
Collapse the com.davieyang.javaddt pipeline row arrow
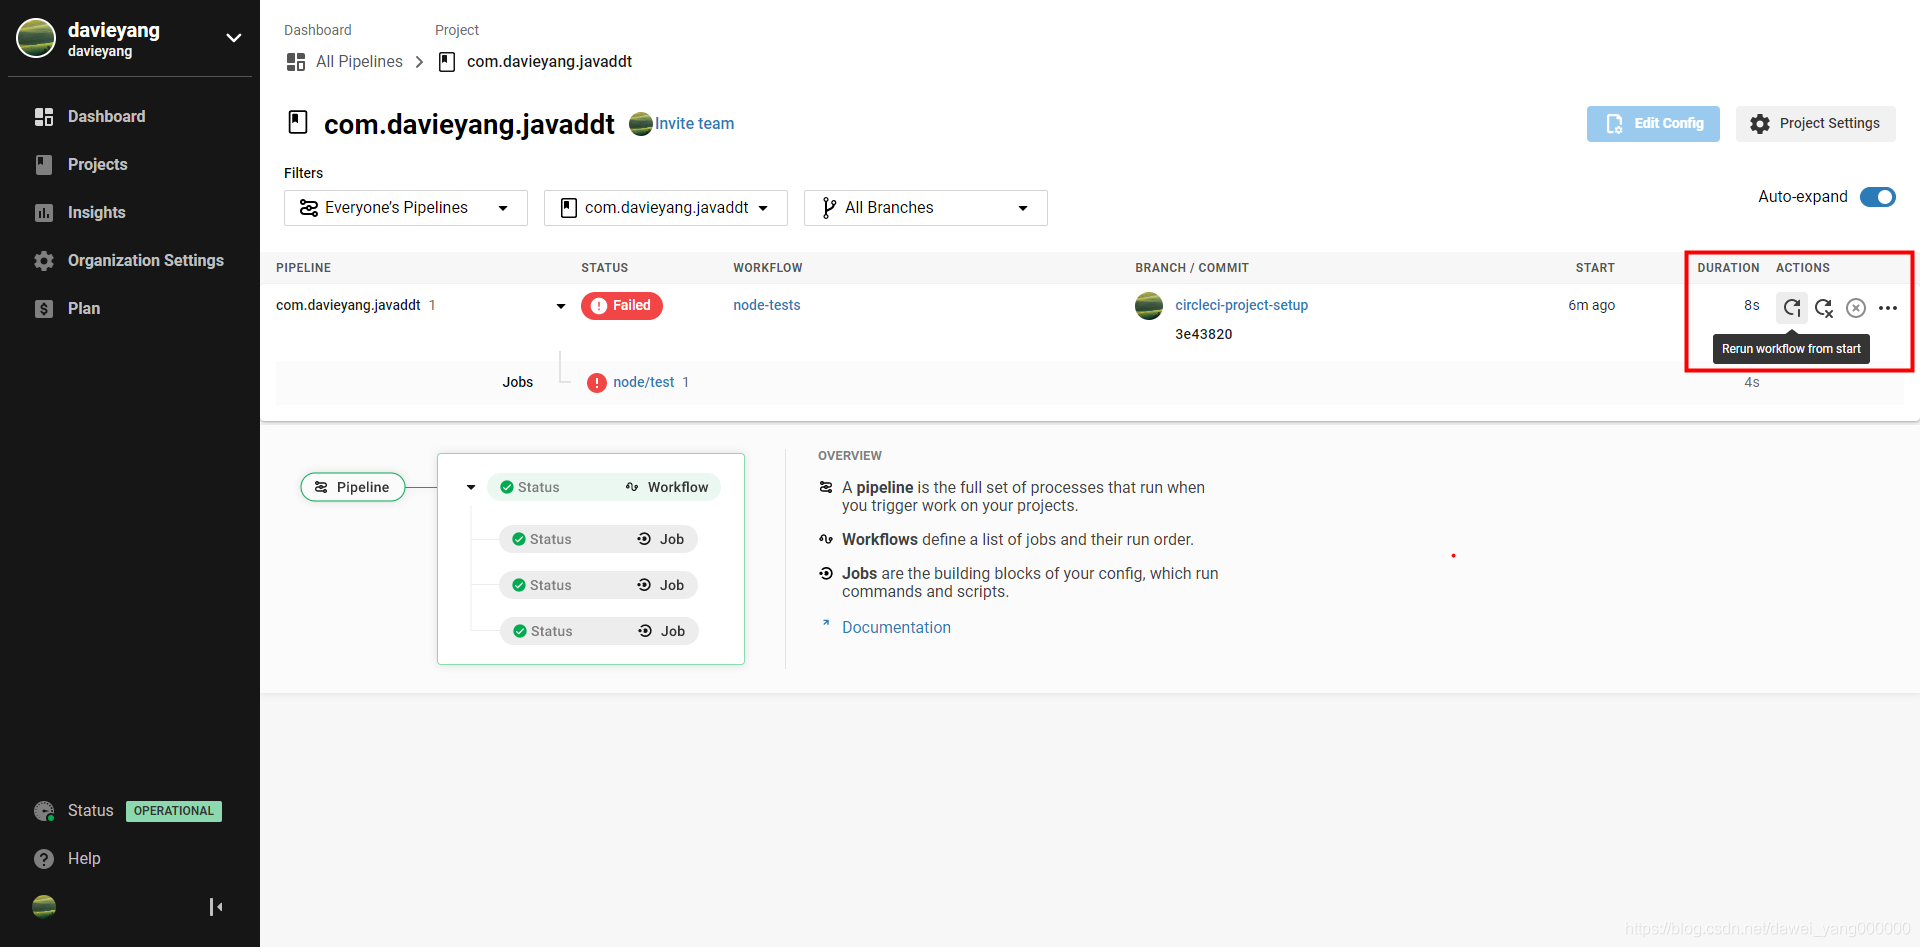point(561,306)
